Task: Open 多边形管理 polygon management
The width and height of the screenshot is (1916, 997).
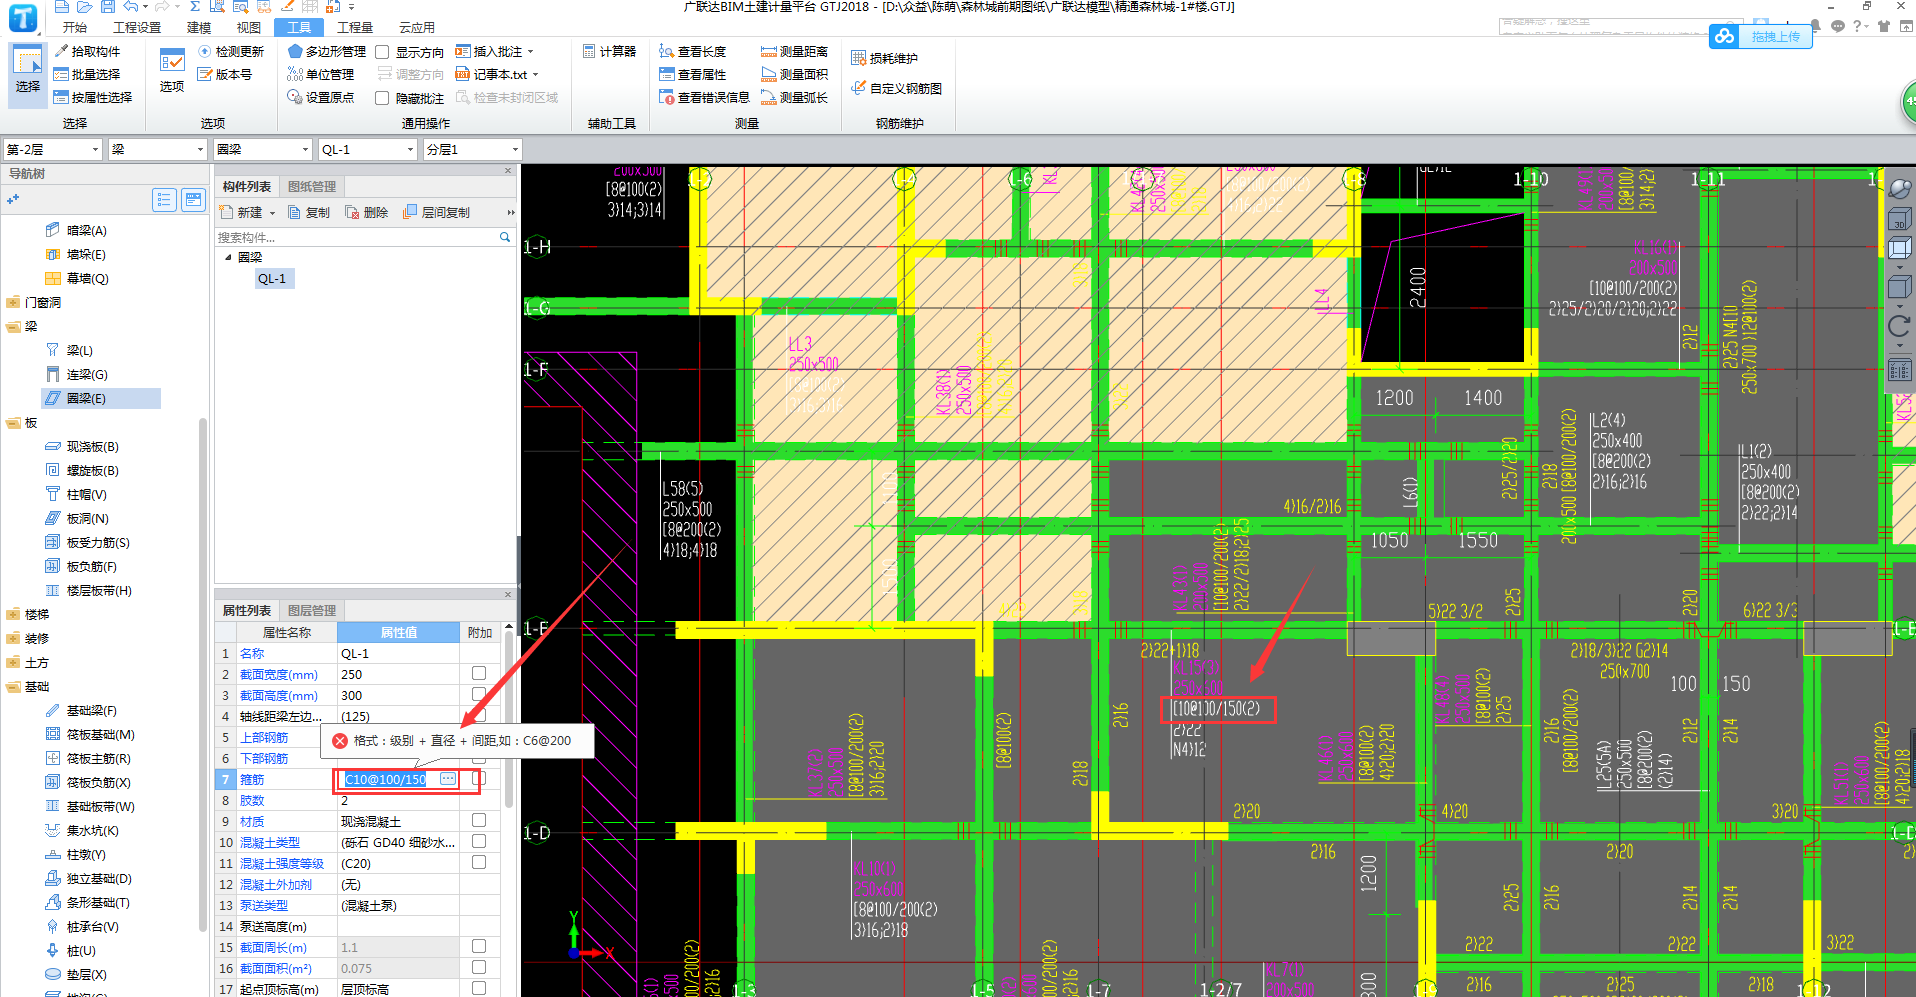Action: [x=327, y=51]
